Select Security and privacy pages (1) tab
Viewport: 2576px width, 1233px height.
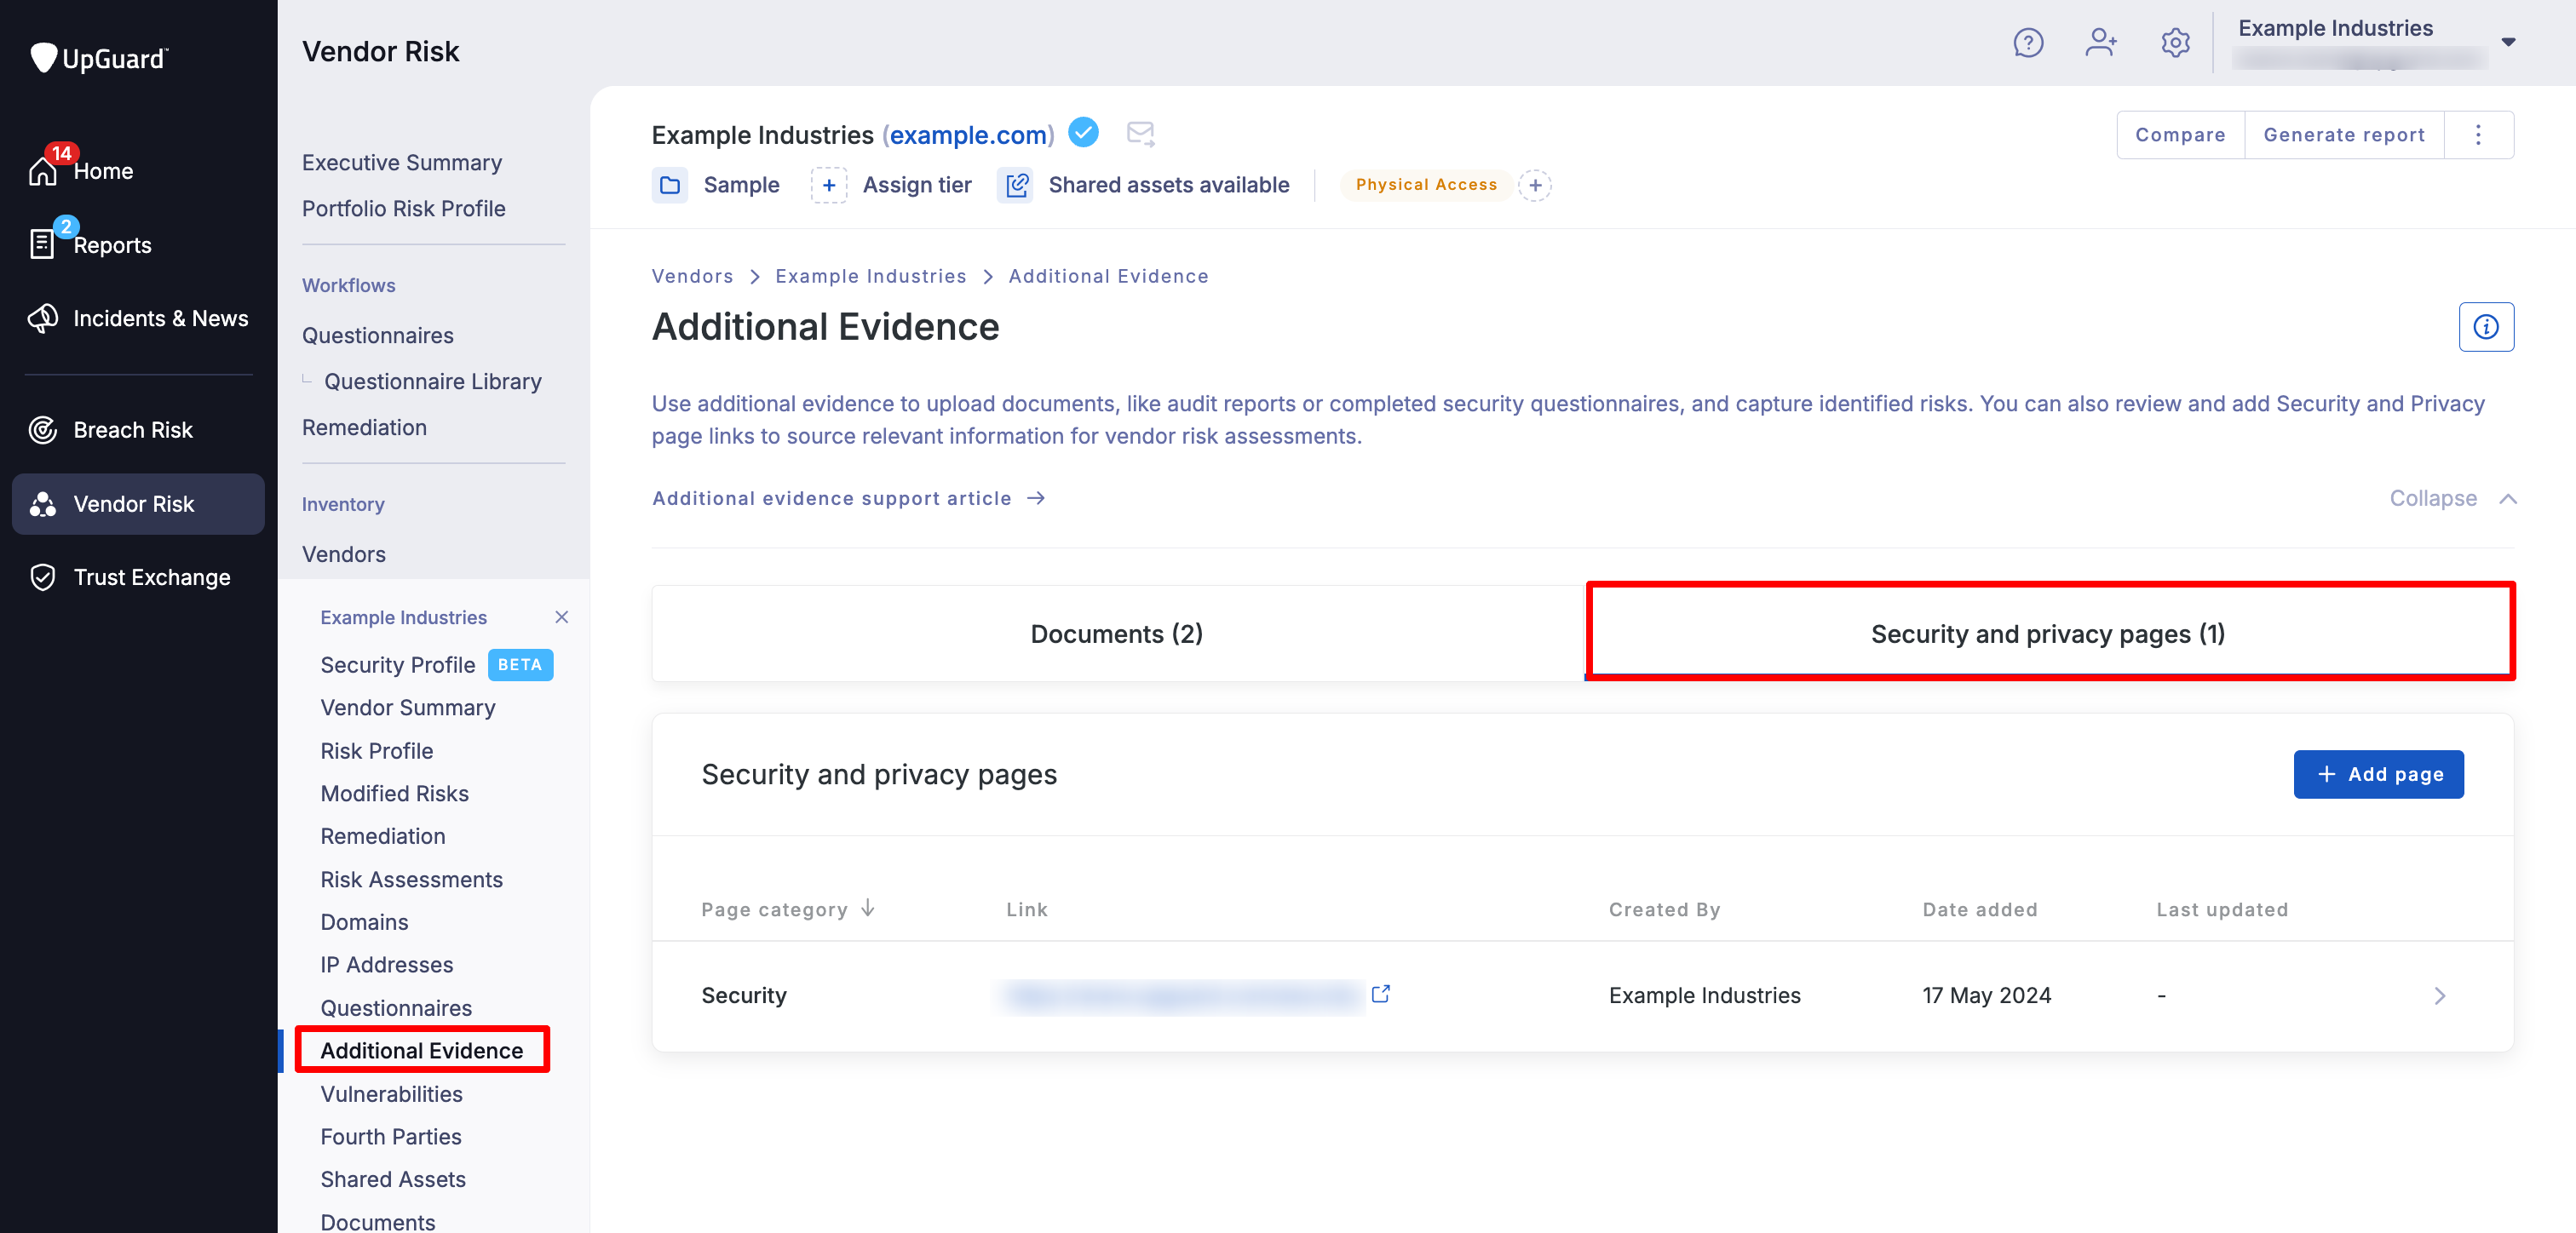coord(2049,634)
